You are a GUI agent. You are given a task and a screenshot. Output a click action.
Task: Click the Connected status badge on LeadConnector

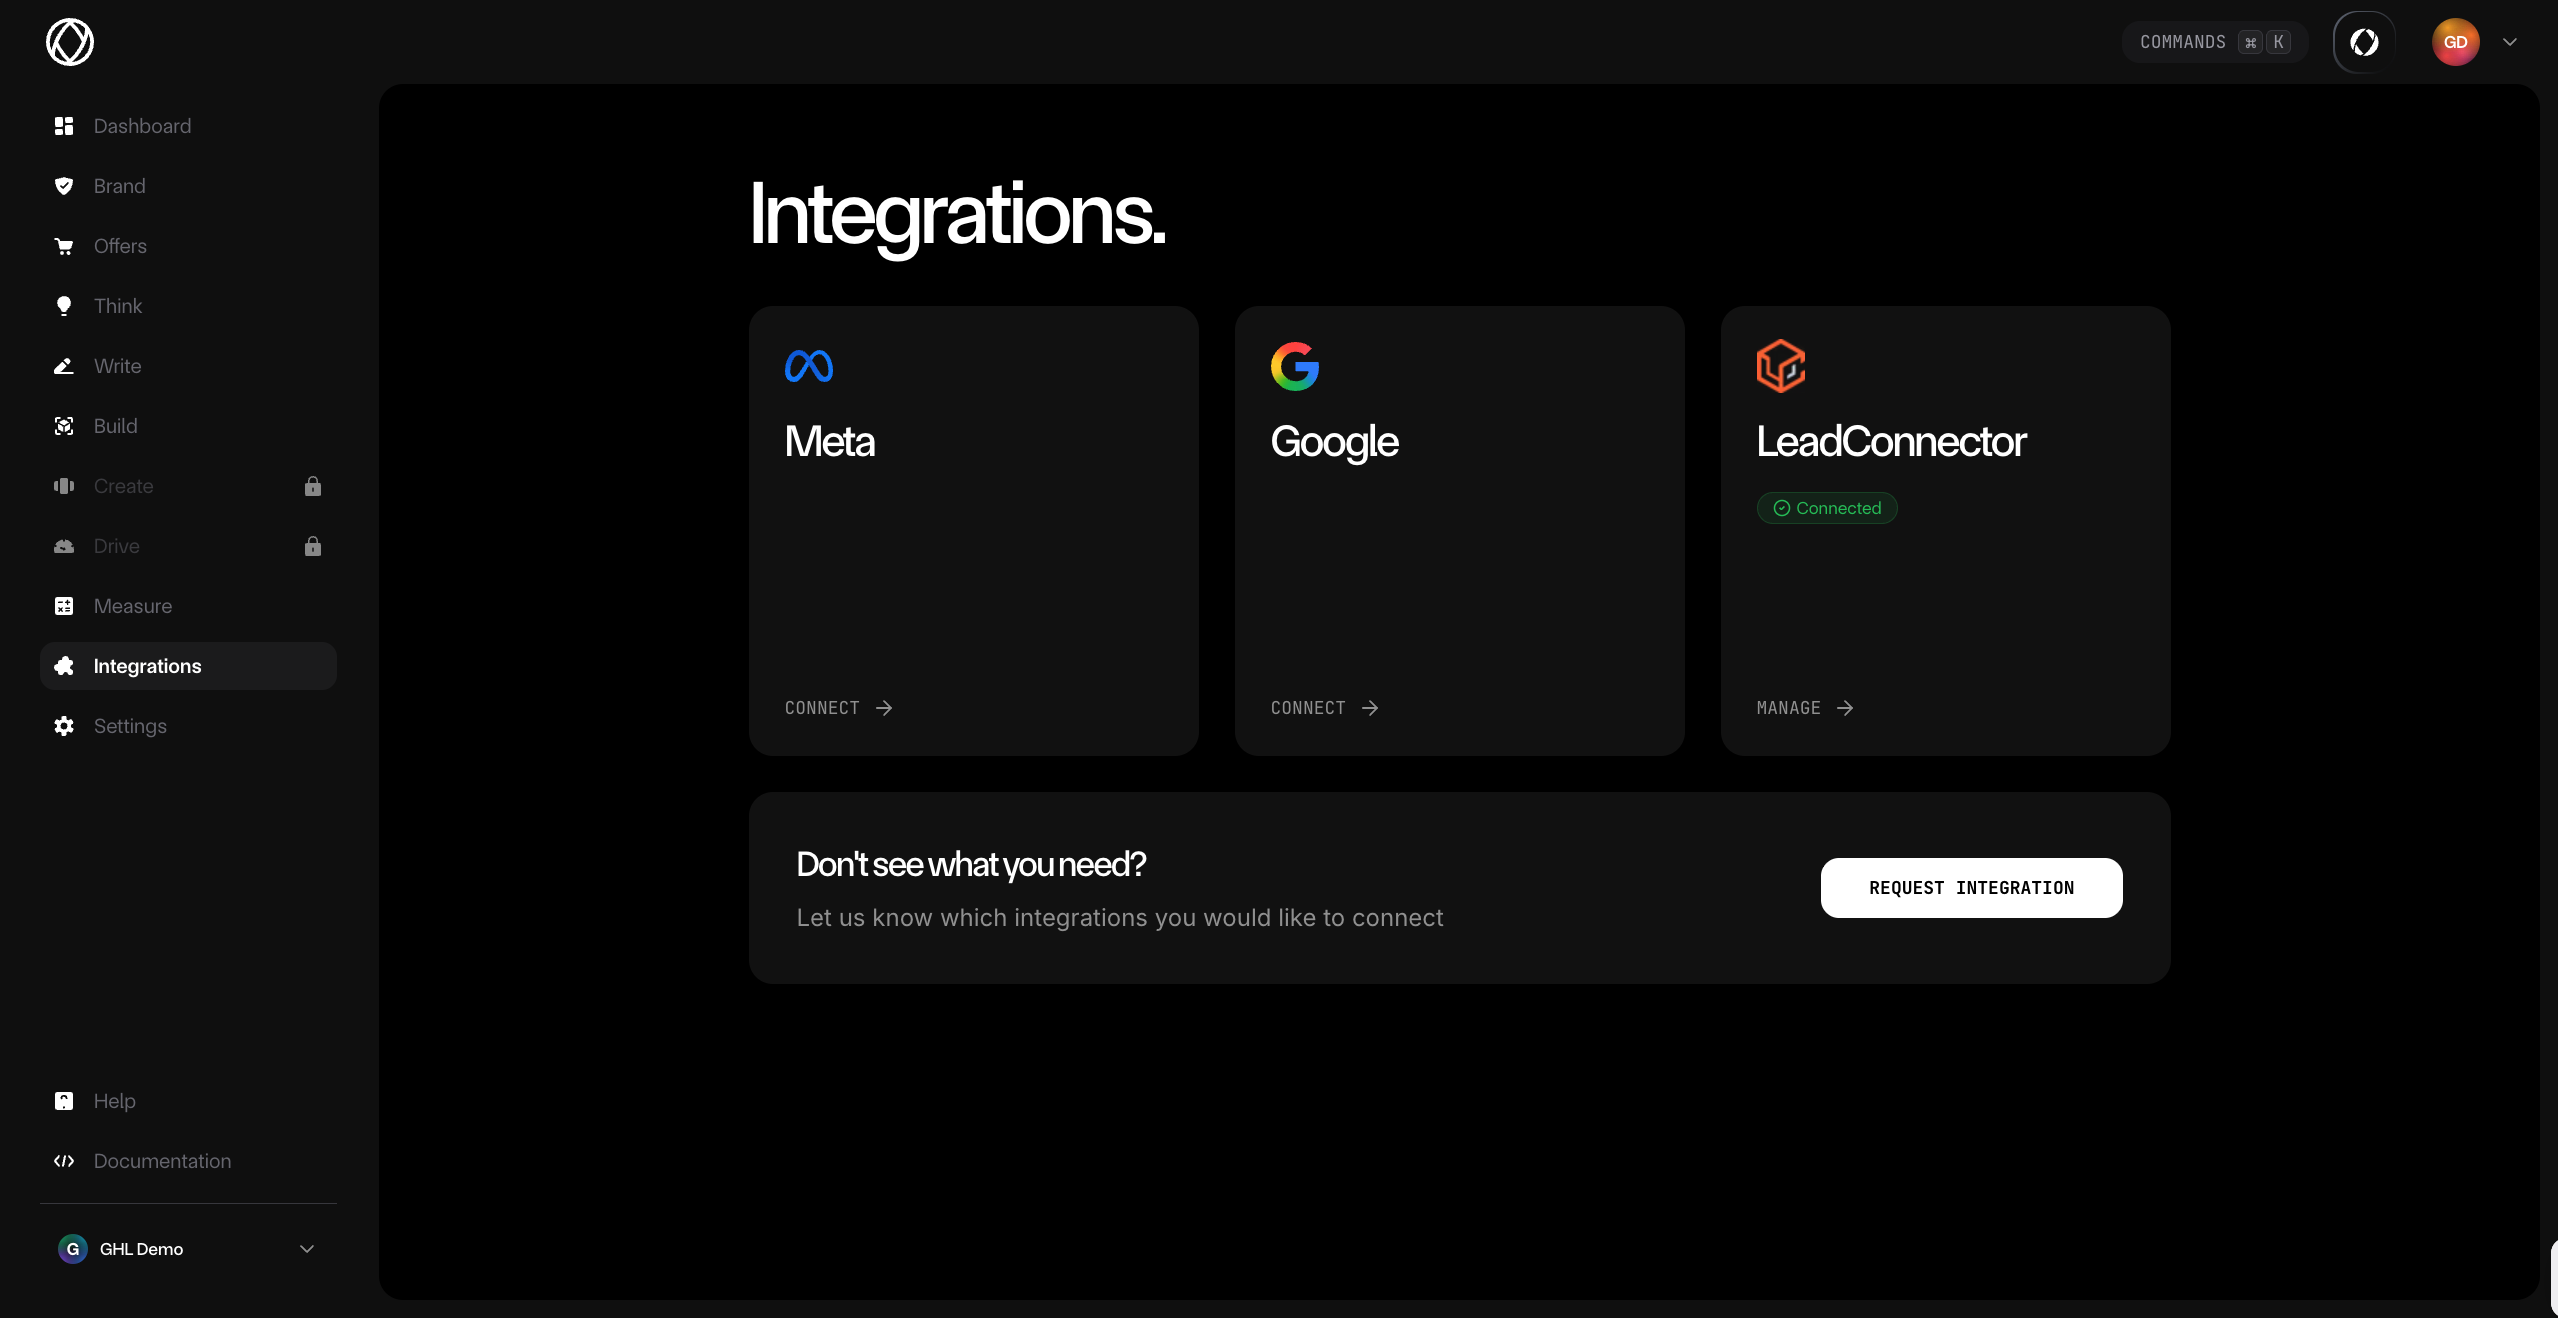pos(1826,507)
